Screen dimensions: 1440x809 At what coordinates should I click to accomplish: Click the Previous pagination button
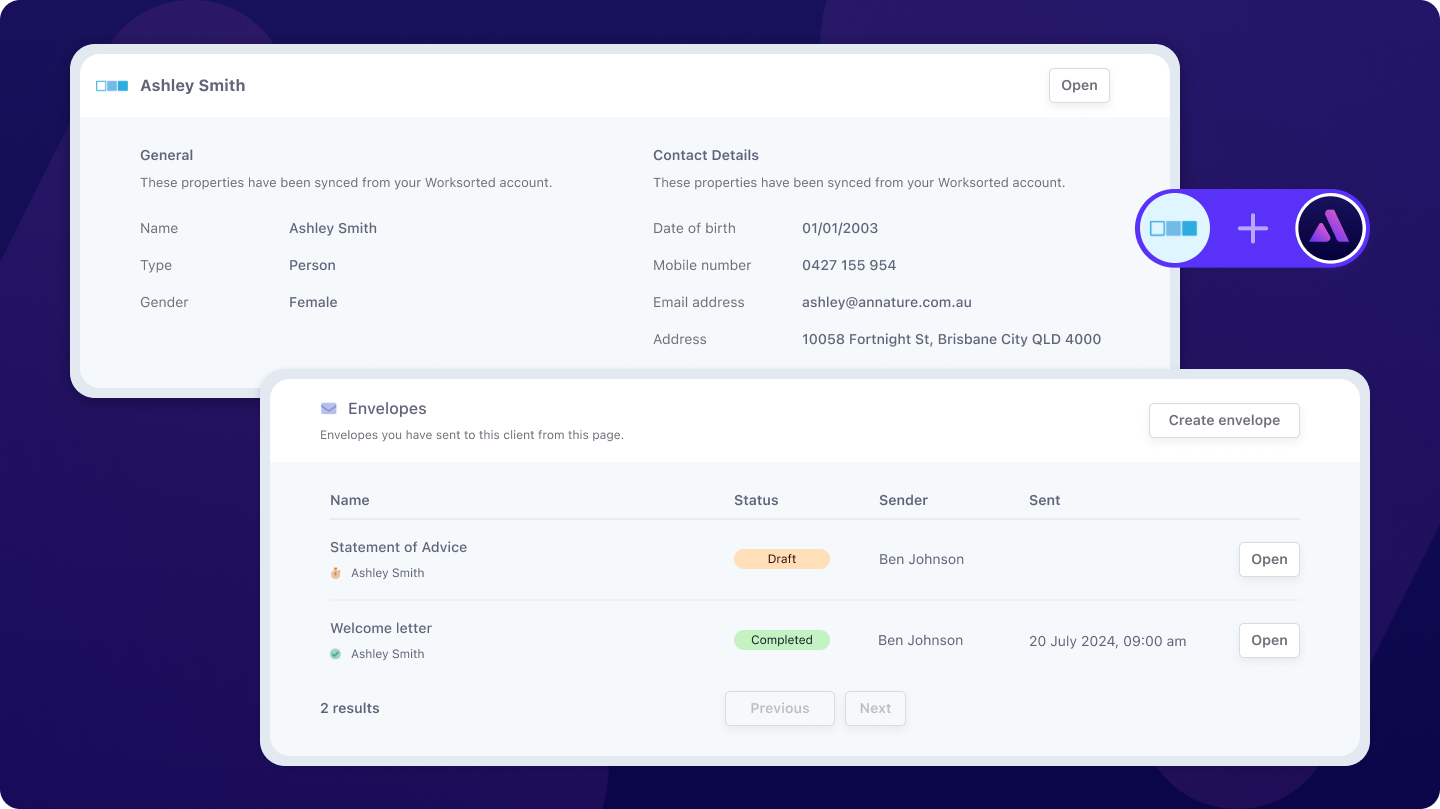pos(779,708)
